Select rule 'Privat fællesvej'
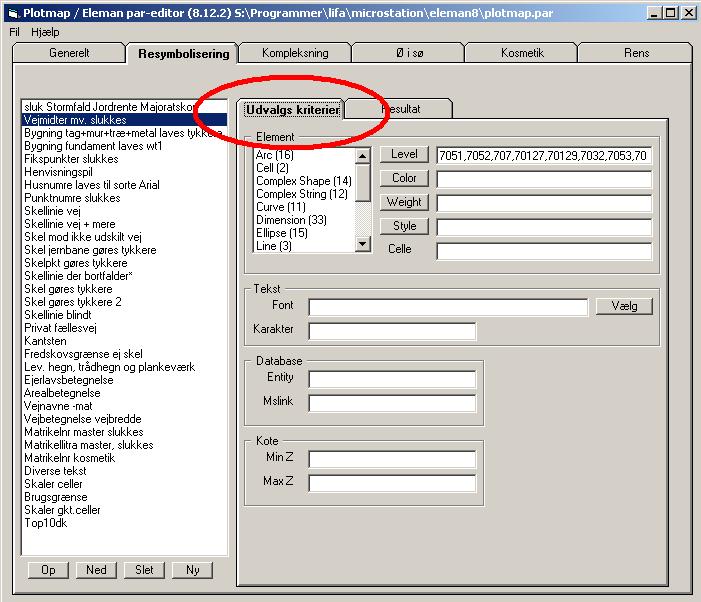Screen dimensions: 701x602 tap(124, 328)
